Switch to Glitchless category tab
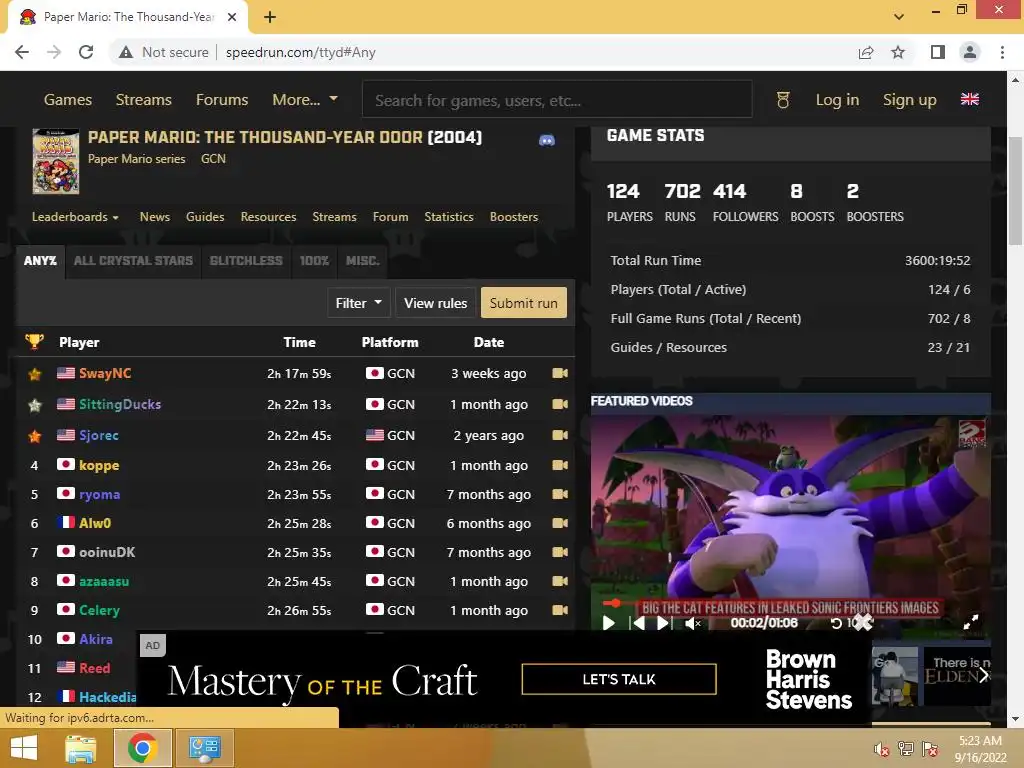The height and width of the screenshot is (768, 1024). 246,261
